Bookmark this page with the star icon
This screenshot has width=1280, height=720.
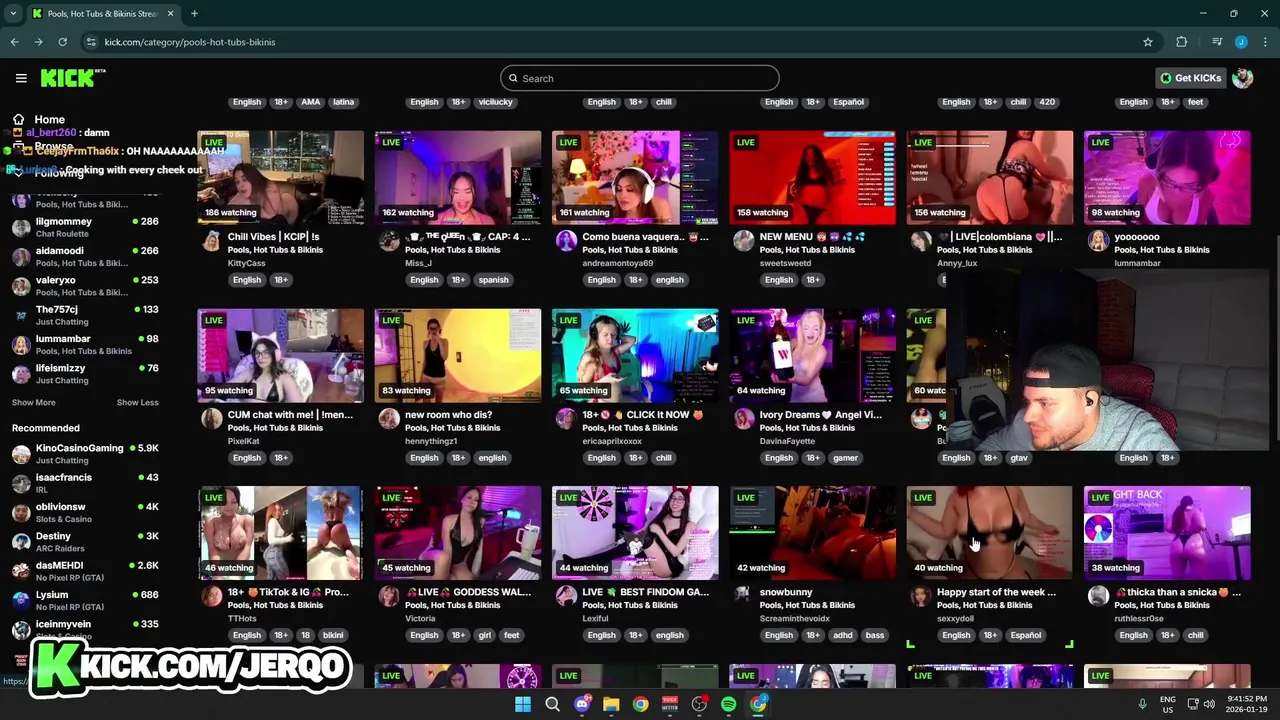point(1148,42)
